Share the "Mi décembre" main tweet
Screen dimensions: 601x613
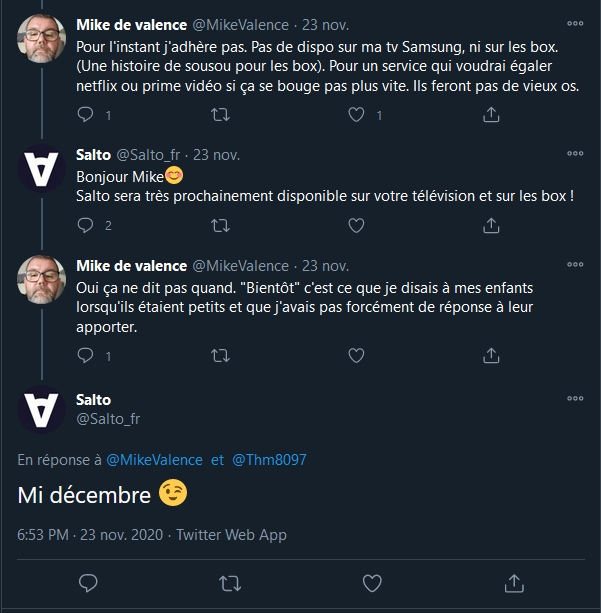(x=514, y=582)
